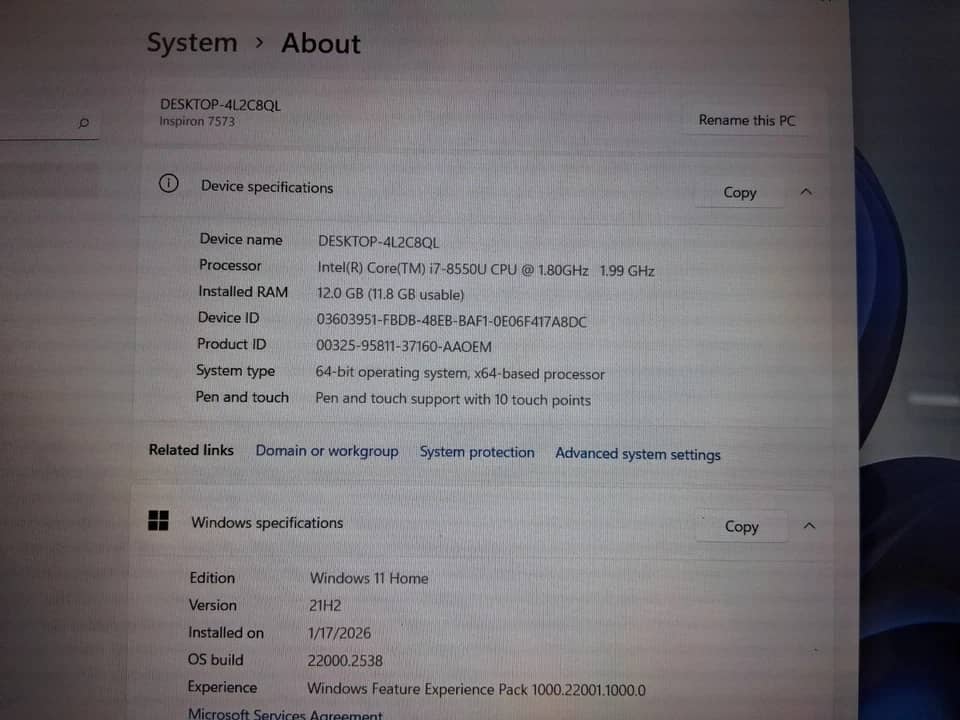
Task: Select the 12.0 GB (11.8 GB usable) value
Action: 390,294
